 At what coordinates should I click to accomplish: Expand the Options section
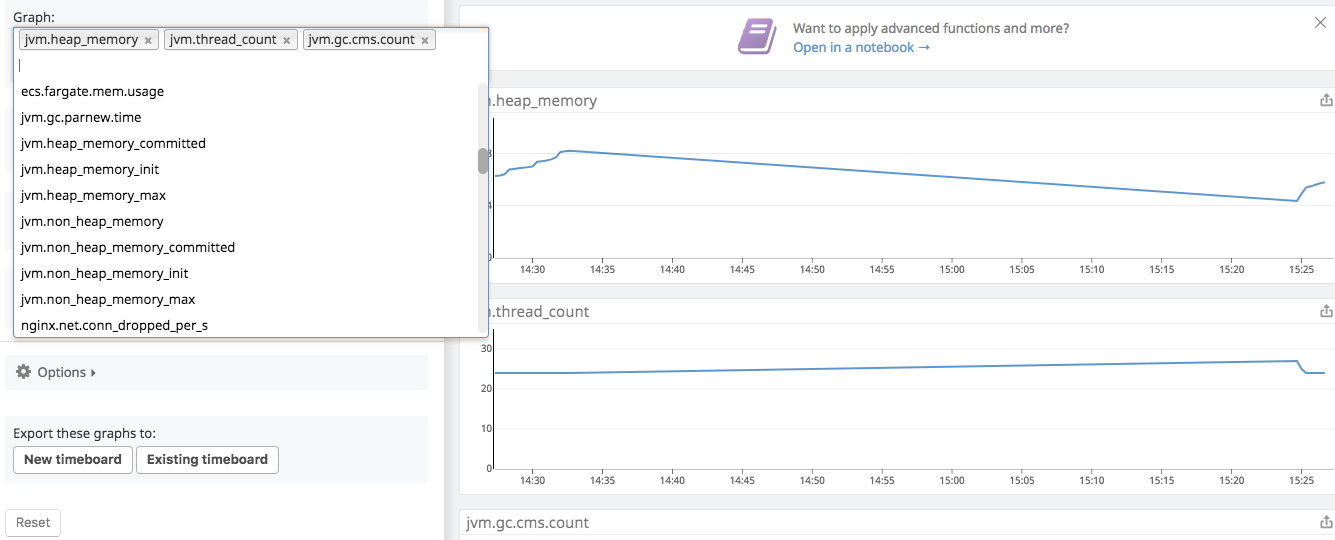56,372
